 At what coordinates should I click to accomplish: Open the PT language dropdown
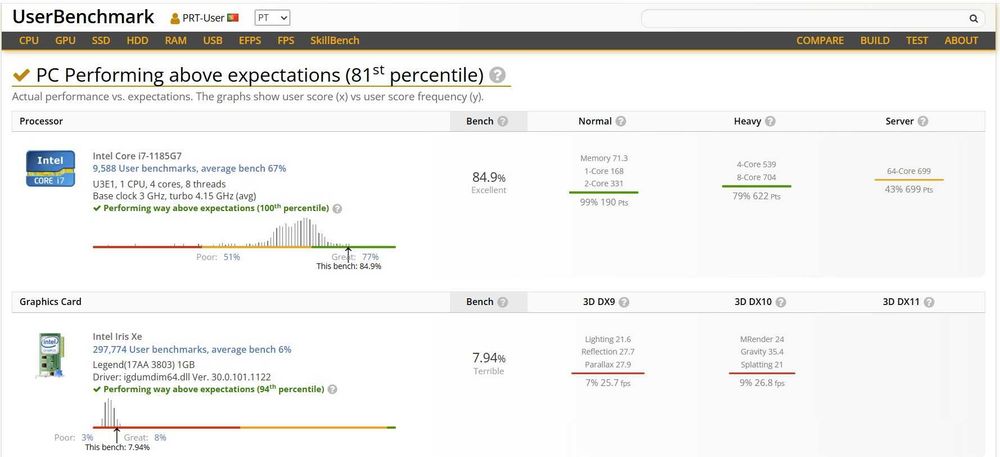click(x=272, y=18)
